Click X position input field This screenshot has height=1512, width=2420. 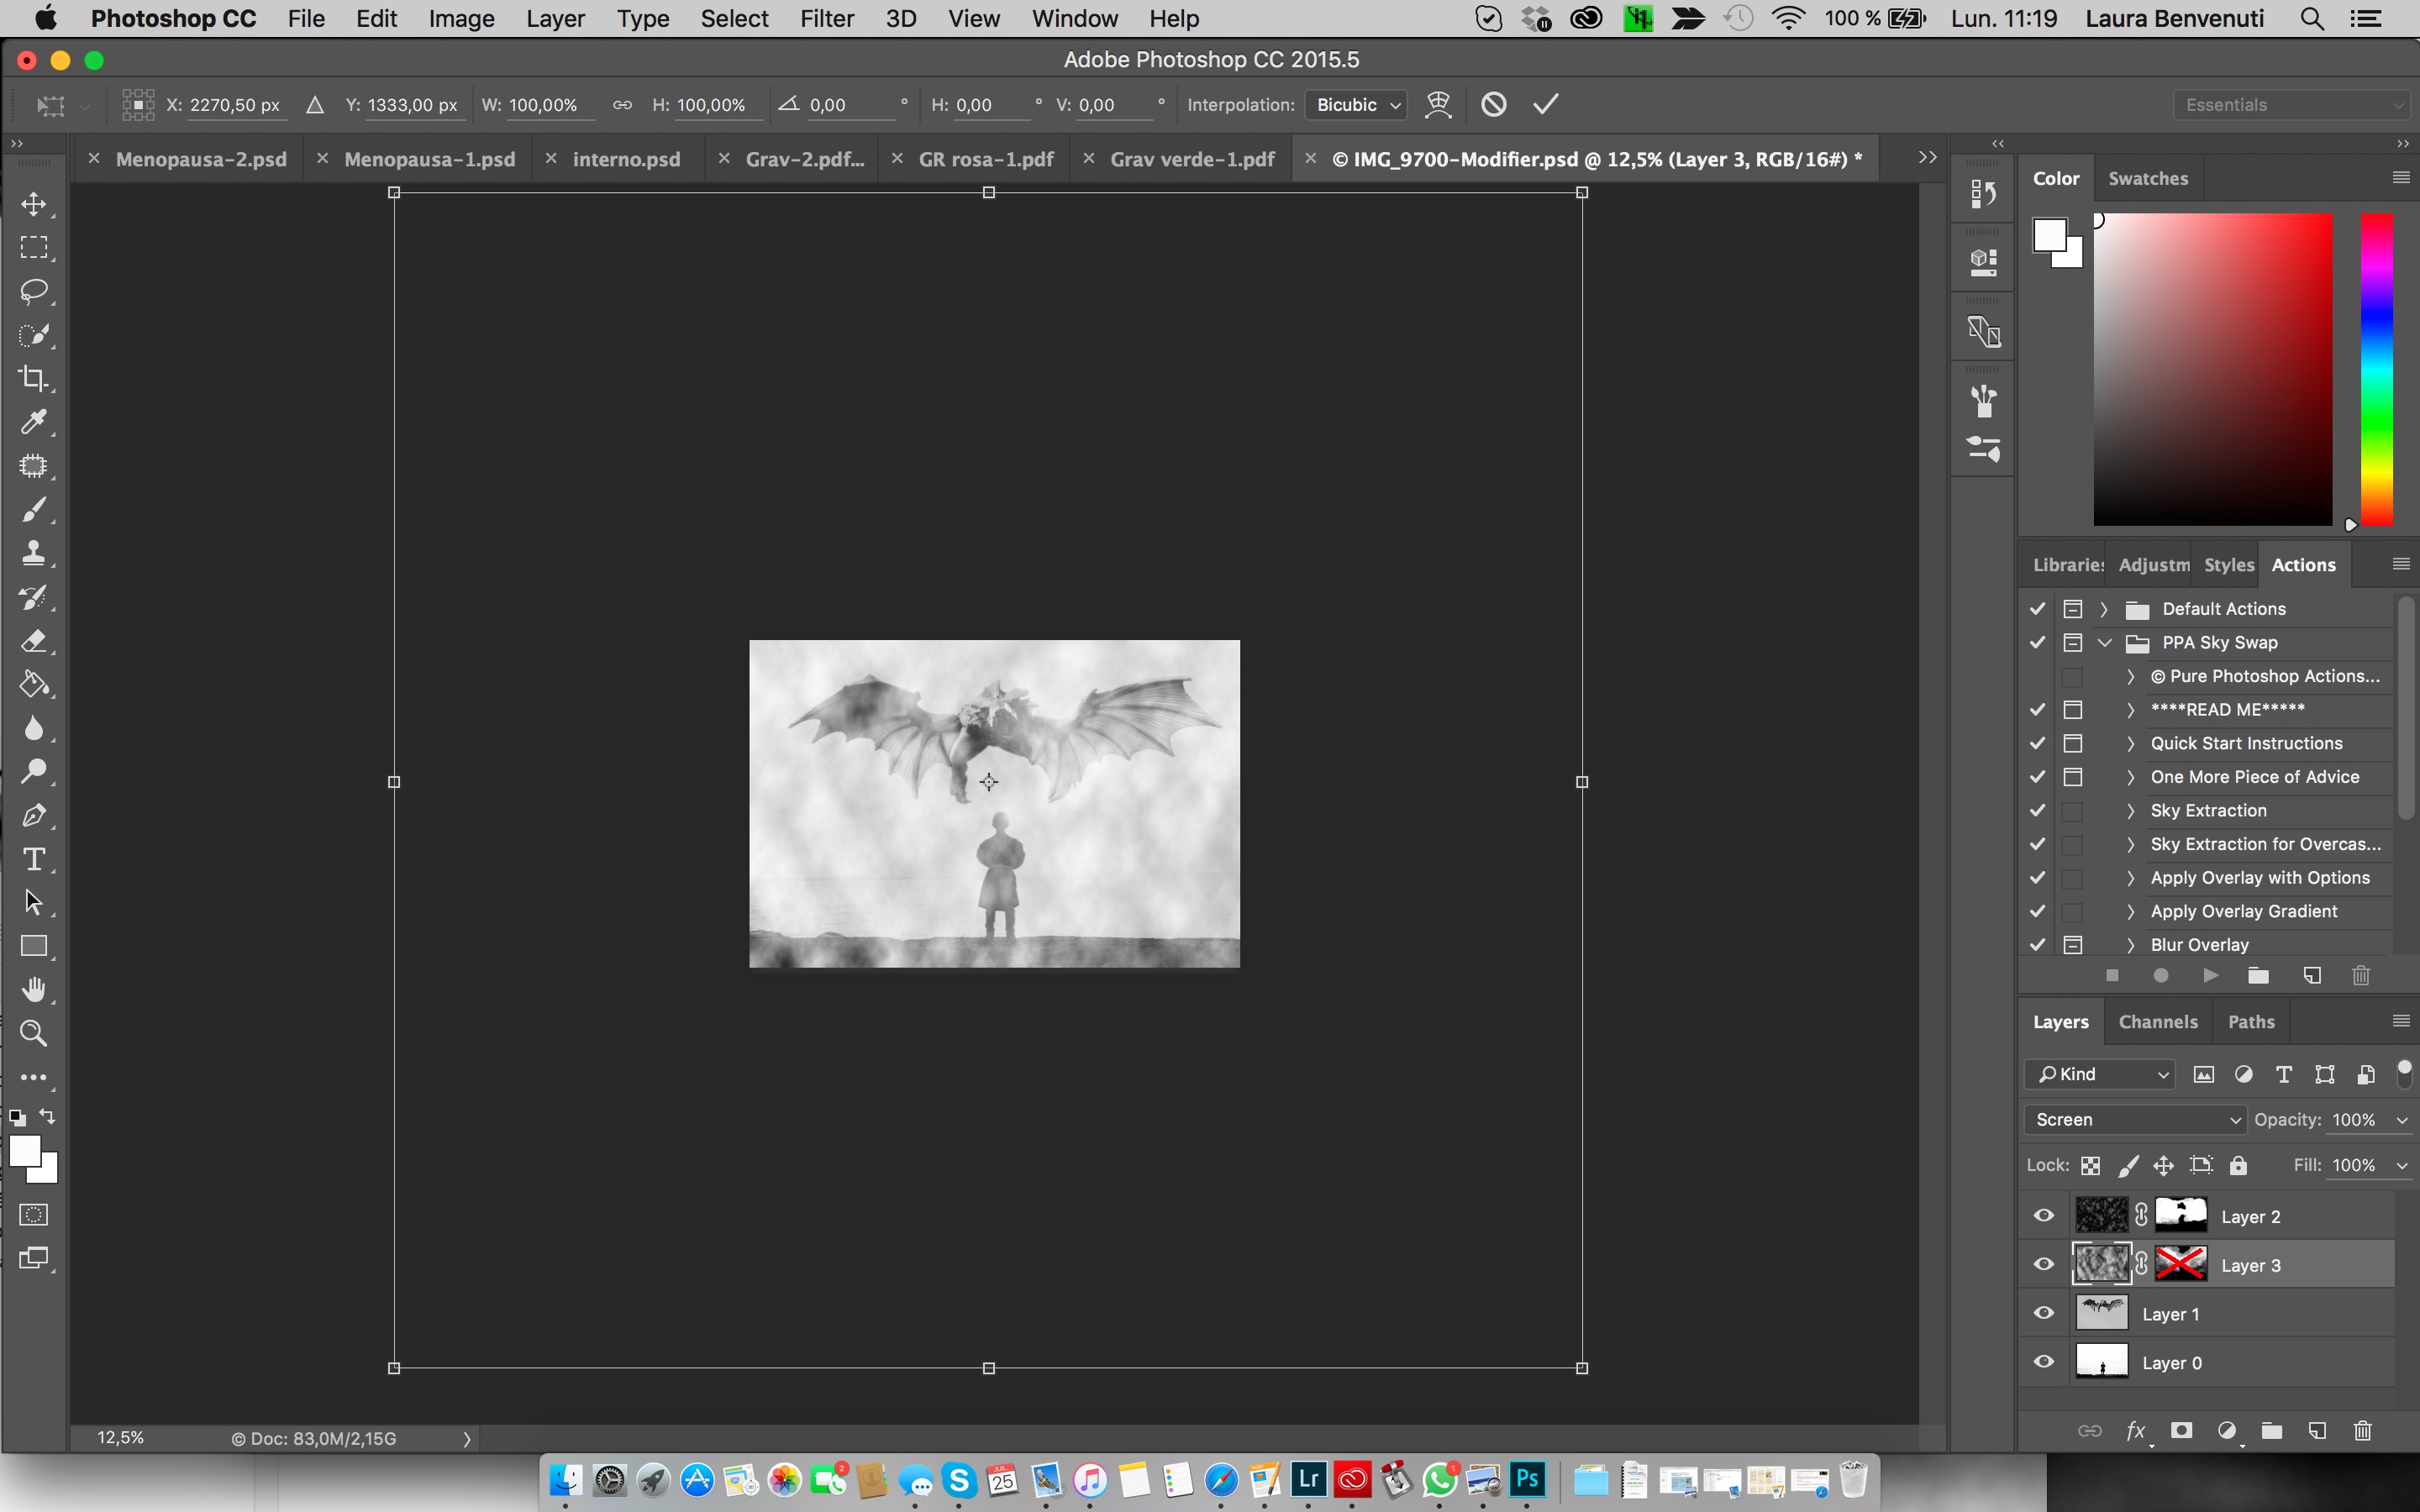click(x=236, y=105)
